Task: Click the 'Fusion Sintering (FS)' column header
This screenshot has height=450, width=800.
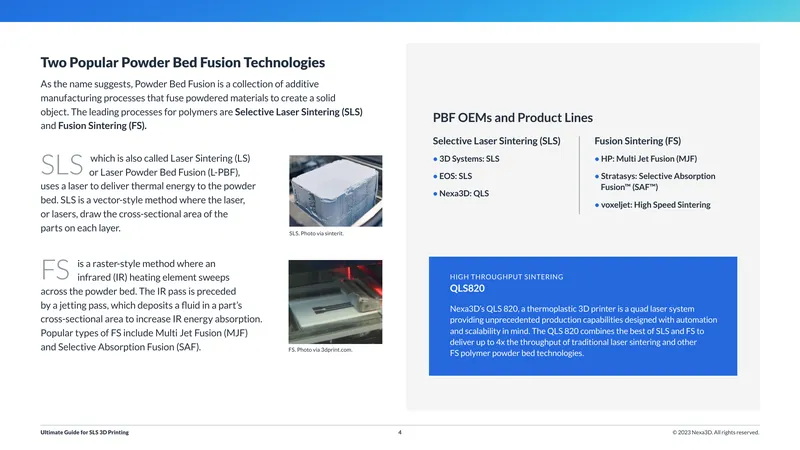Action: [x=637, y=141]
